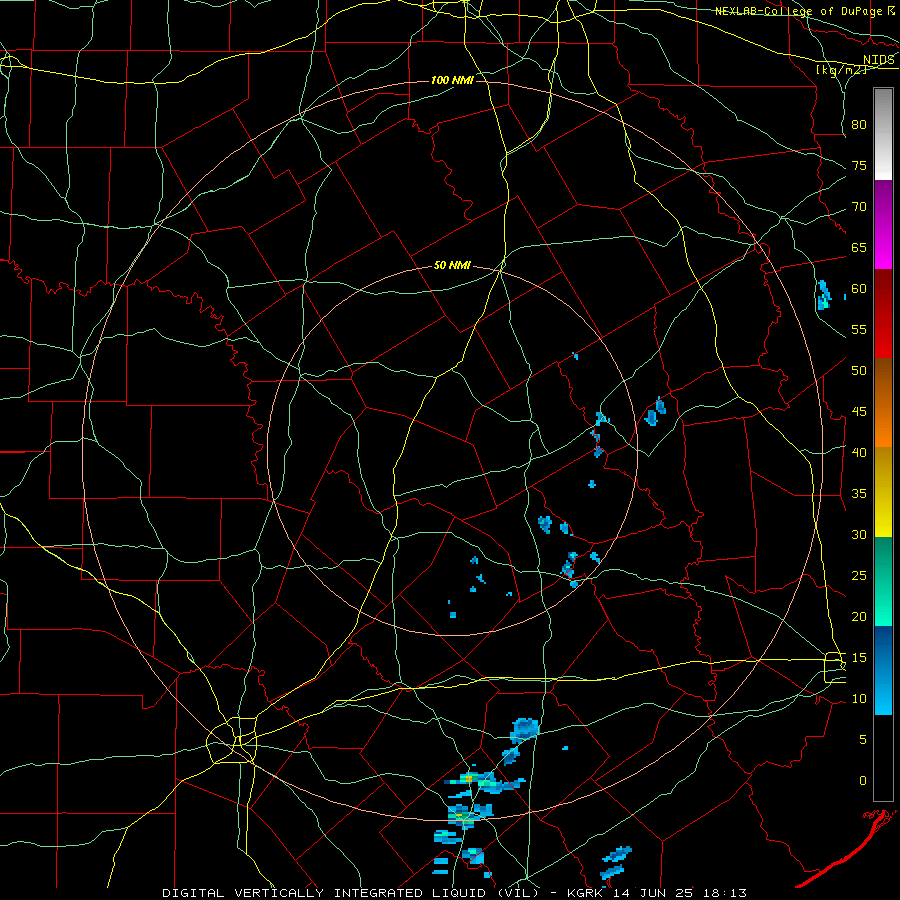This screenshot has height=900, width=900.
Task: Click the scale value 60
Action: pyautogui.click(x=859, y=289)
